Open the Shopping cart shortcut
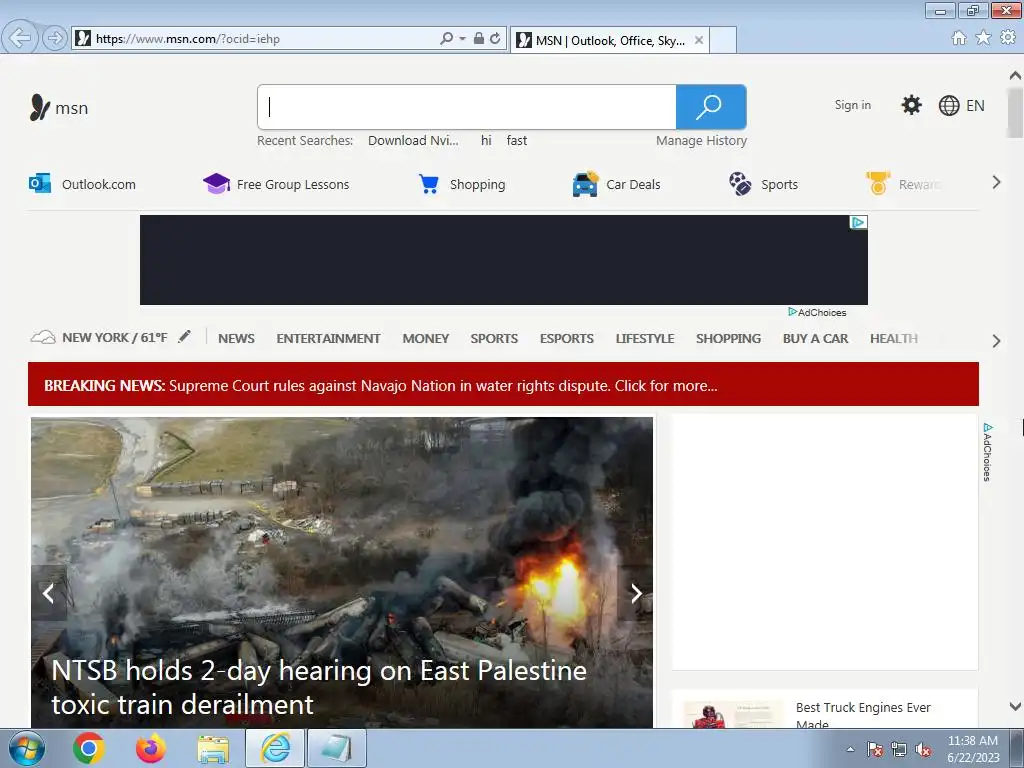1024x768 pixels. pyautogui.click(x=462, y=184)
